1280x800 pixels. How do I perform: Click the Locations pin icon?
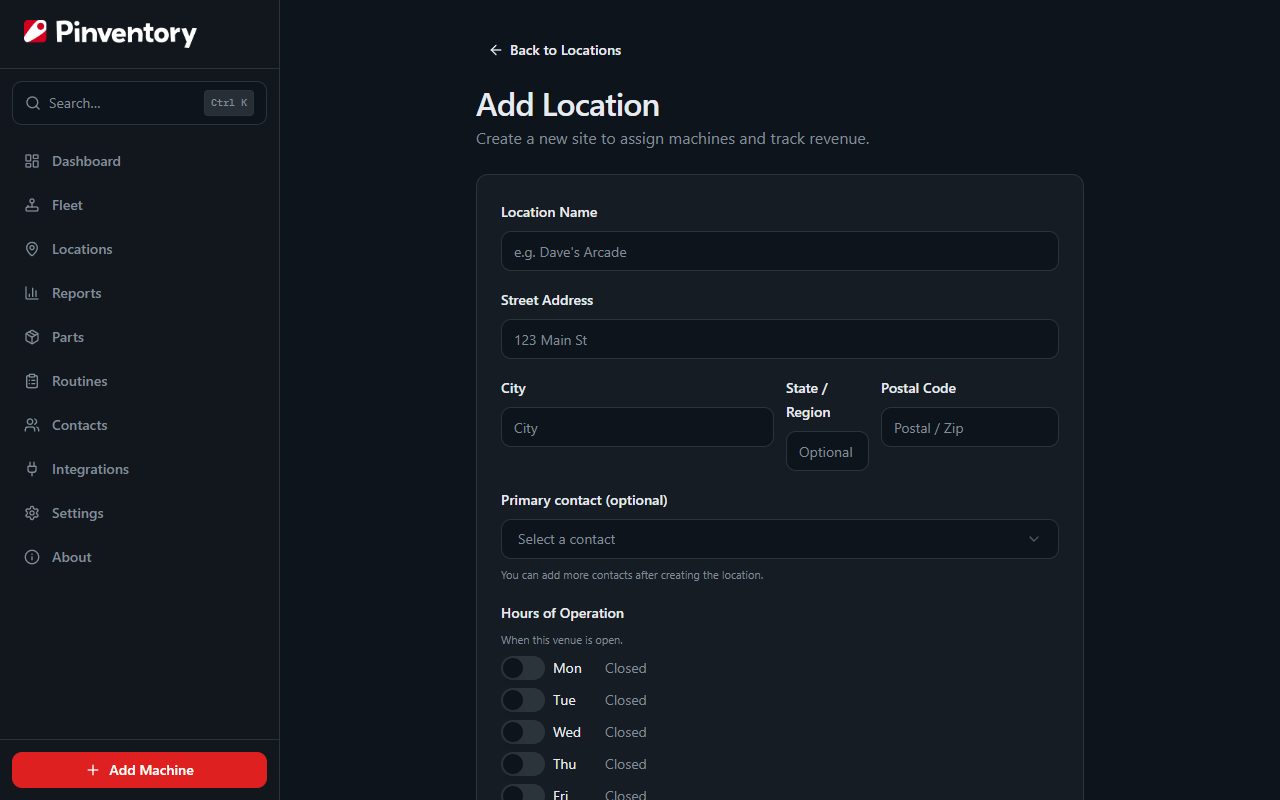coord(32,249)
